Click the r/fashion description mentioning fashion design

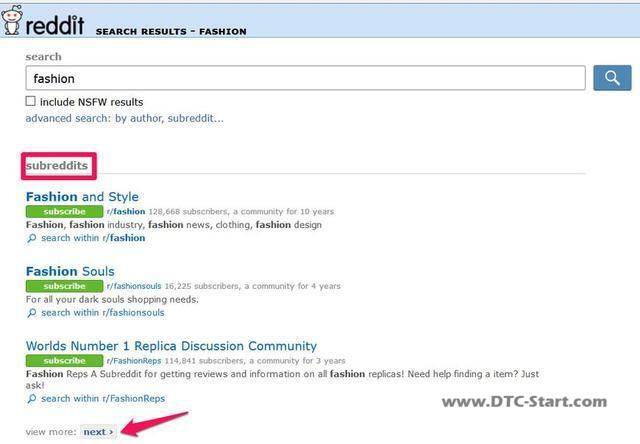tap(174, 225)
